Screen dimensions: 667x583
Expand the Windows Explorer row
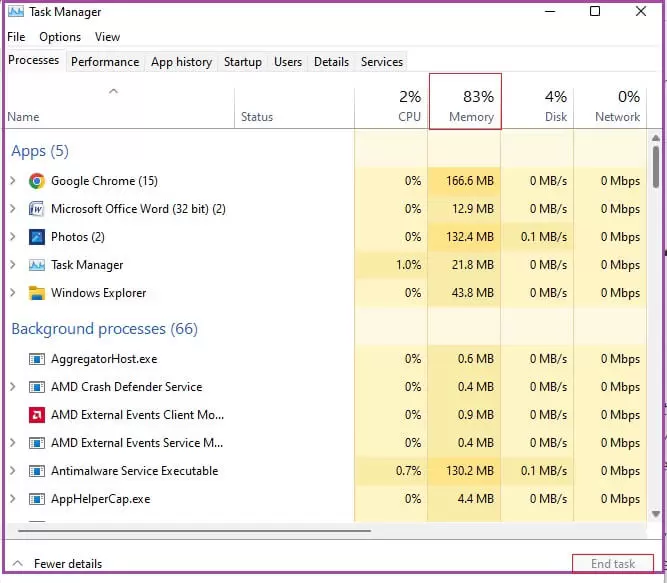coord(13,293)
